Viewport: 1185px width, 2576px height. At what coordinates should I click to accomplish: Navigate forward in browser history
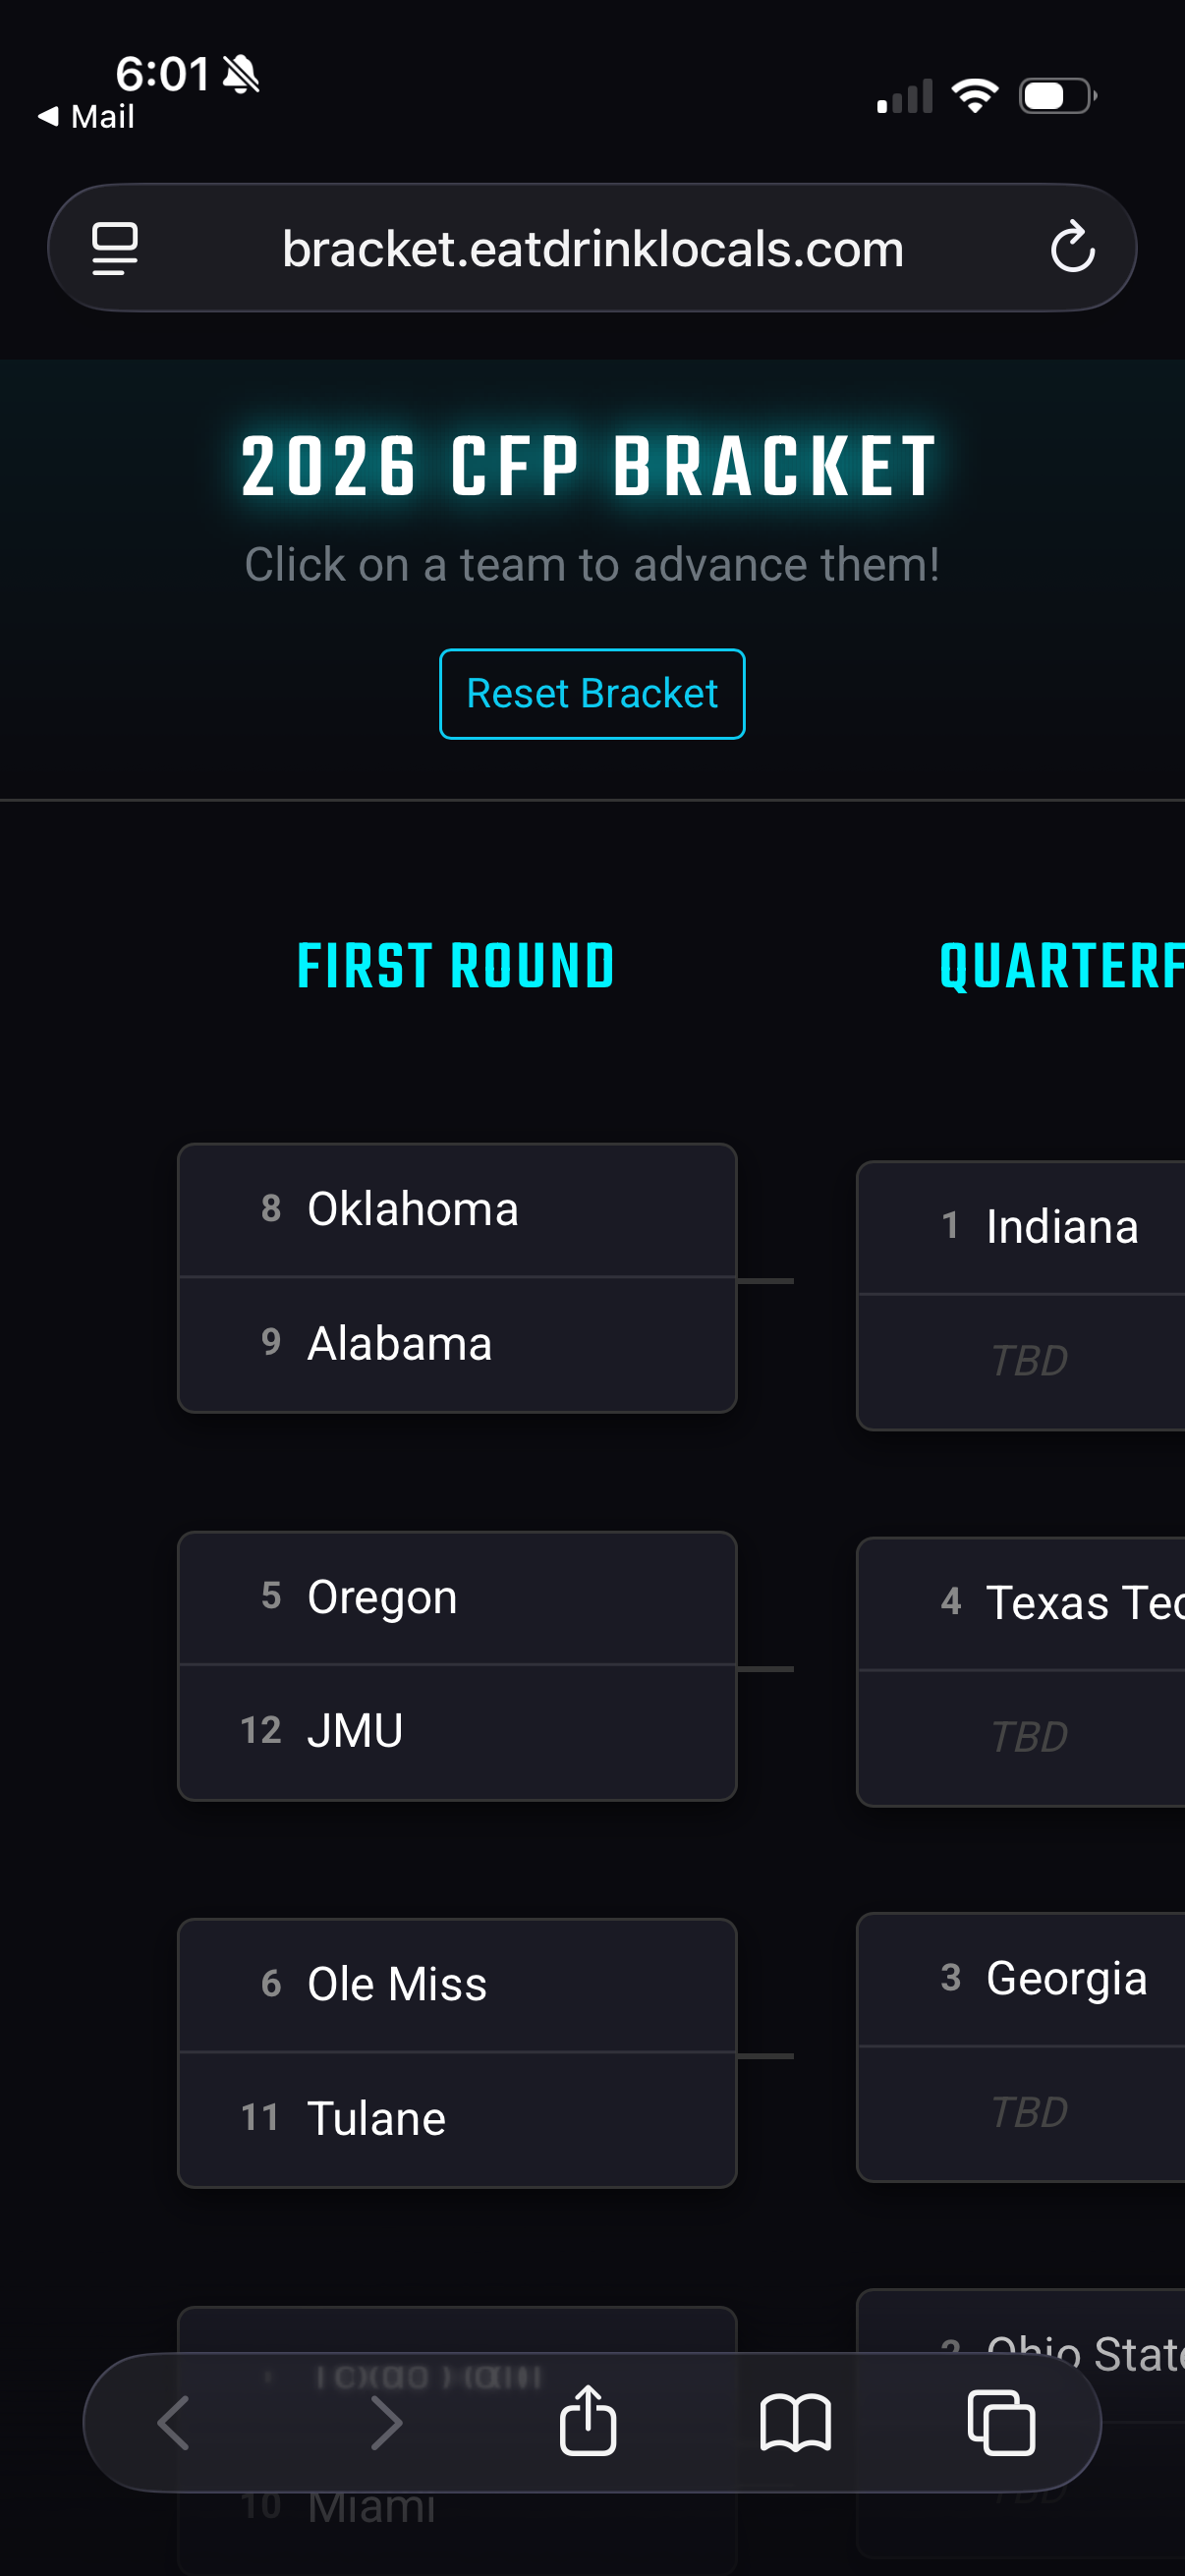385,2422
